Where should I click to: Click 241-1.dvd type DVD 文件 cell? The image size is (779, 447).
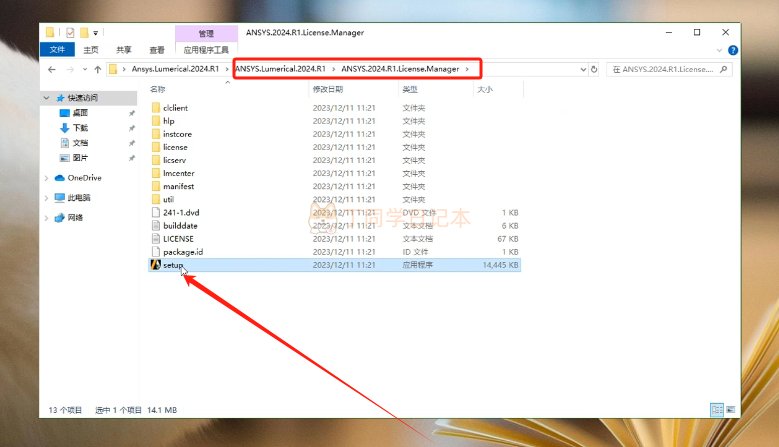[419, 213]
